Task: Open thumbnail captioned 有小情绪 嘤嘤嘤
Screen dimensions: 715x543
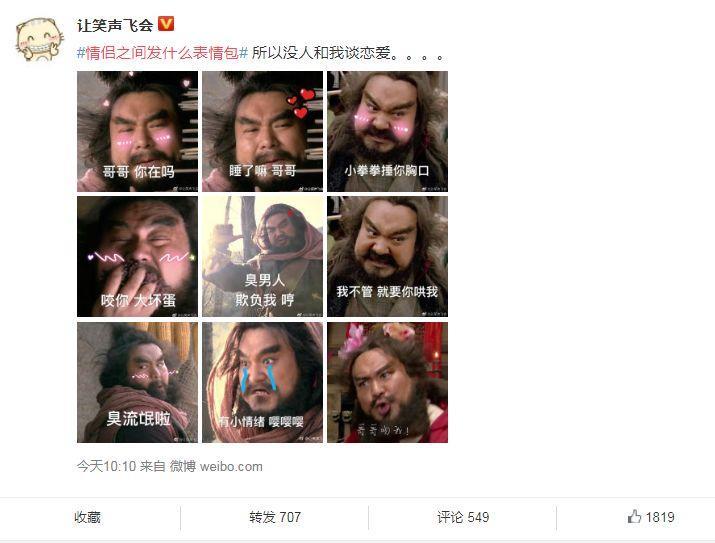Action: [262, 382]
